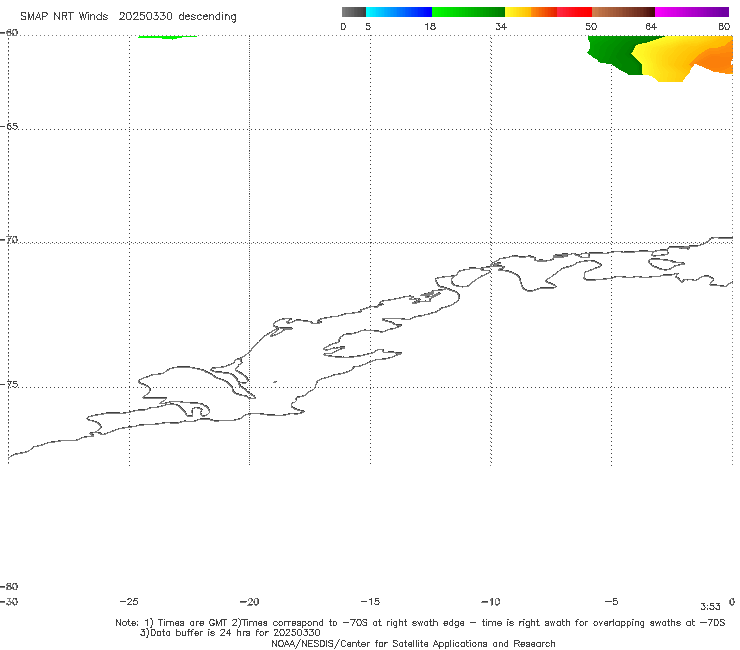The image size is (740, 650).
Task: Click the "-5" longitude axis label
Action: tap(611, 602)
